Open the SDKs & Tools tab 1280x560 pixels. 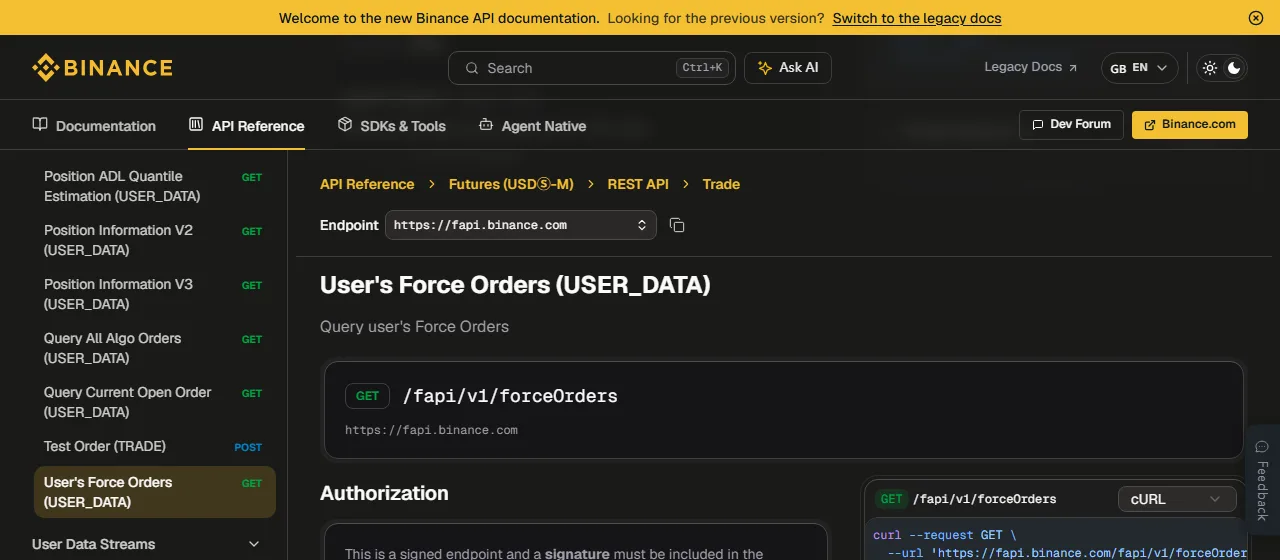pyautogui.click(x=391, y=126)
